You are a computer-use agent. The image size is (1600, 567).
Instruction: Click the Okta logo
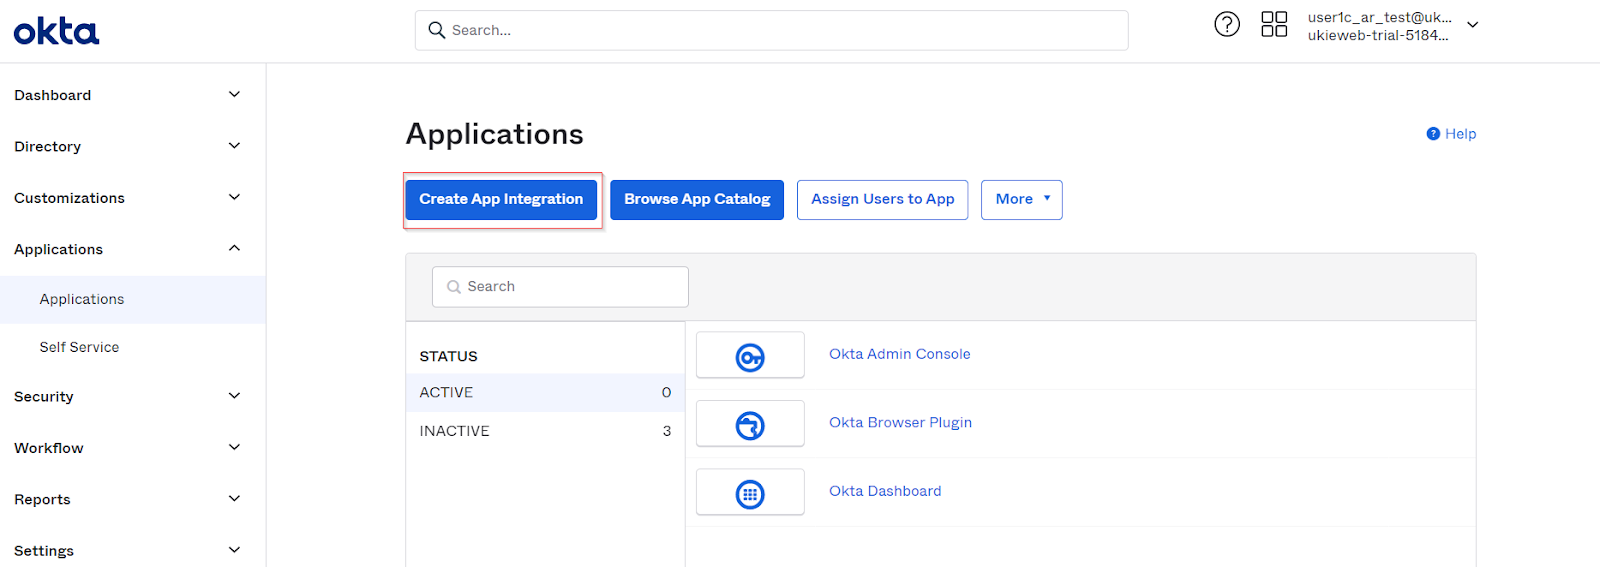56,31
